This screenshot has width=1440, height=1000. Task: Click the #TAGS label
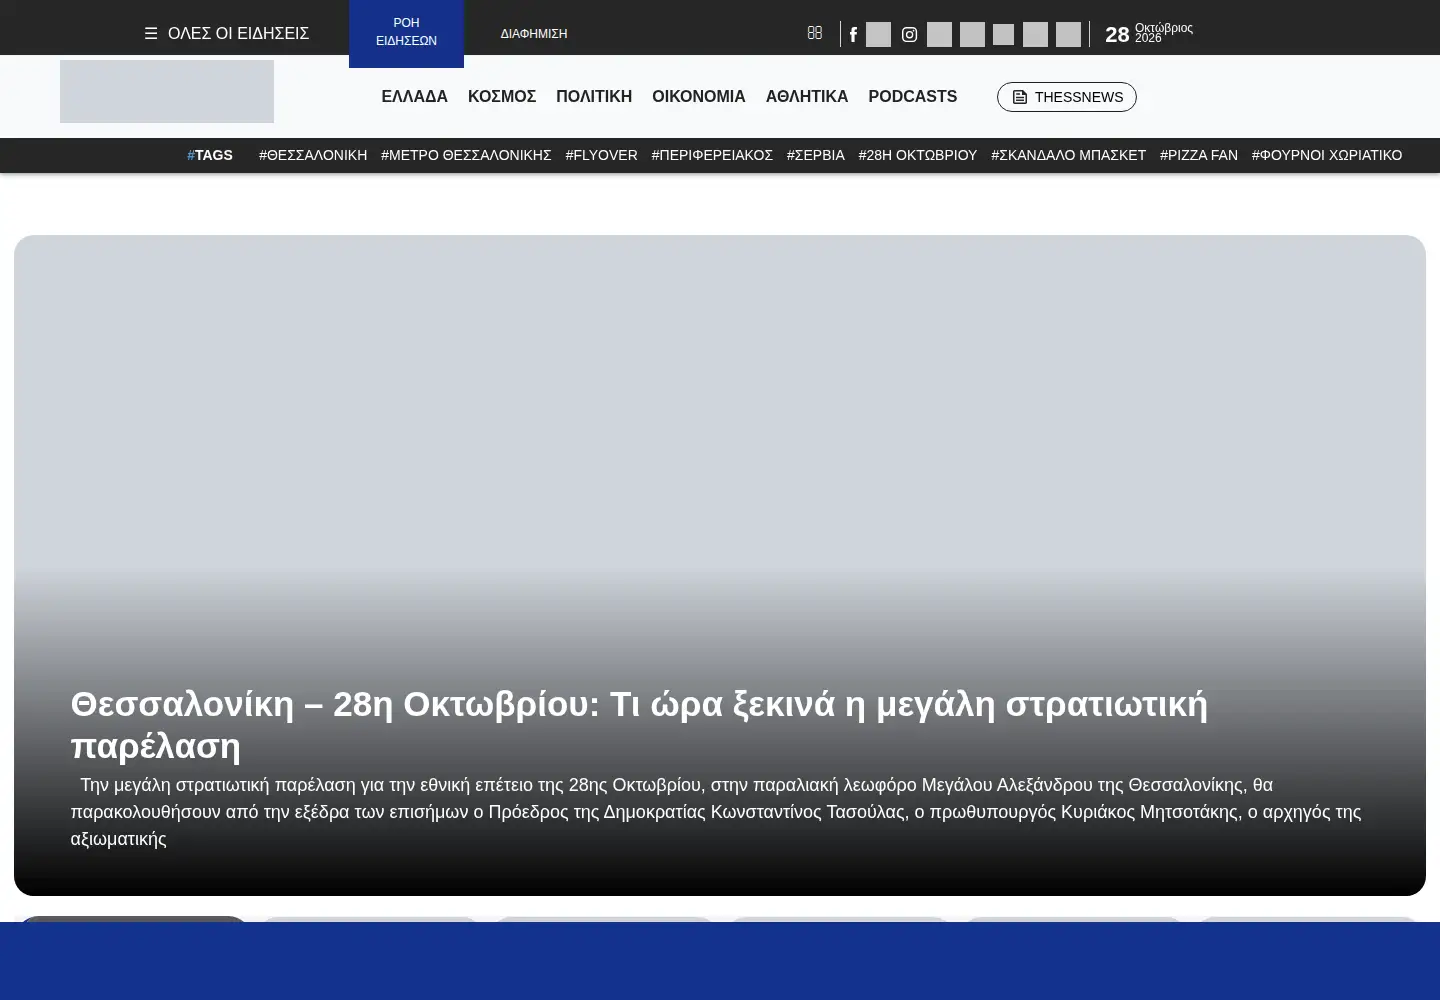pos(210,155)
